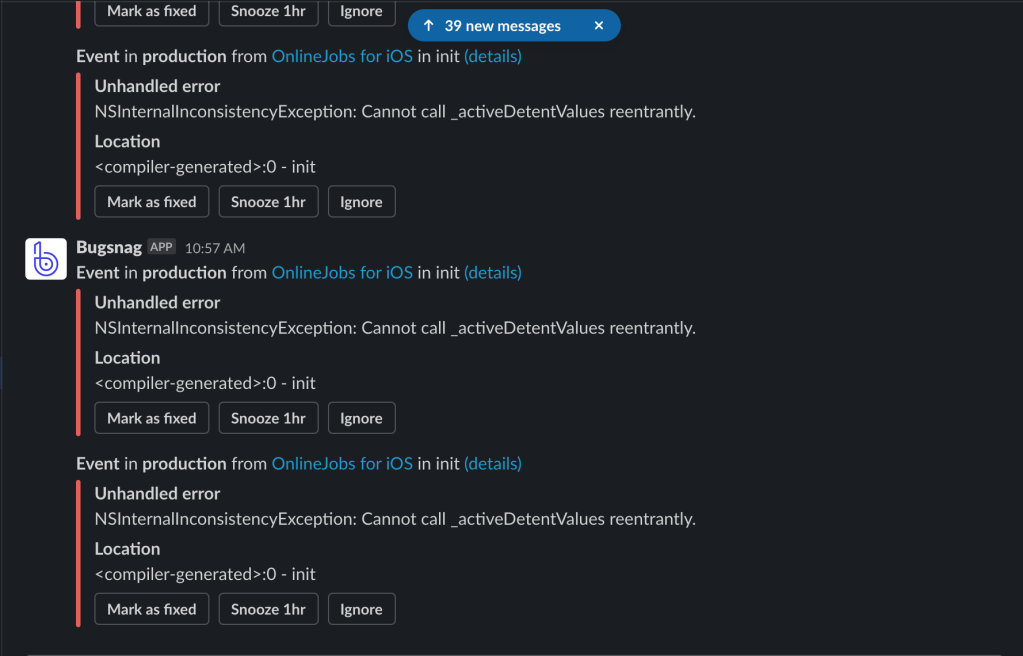Open details link in event above Bugsnag header
Image resolution: width=1023 pixels, height=656 pixels.
492,56
